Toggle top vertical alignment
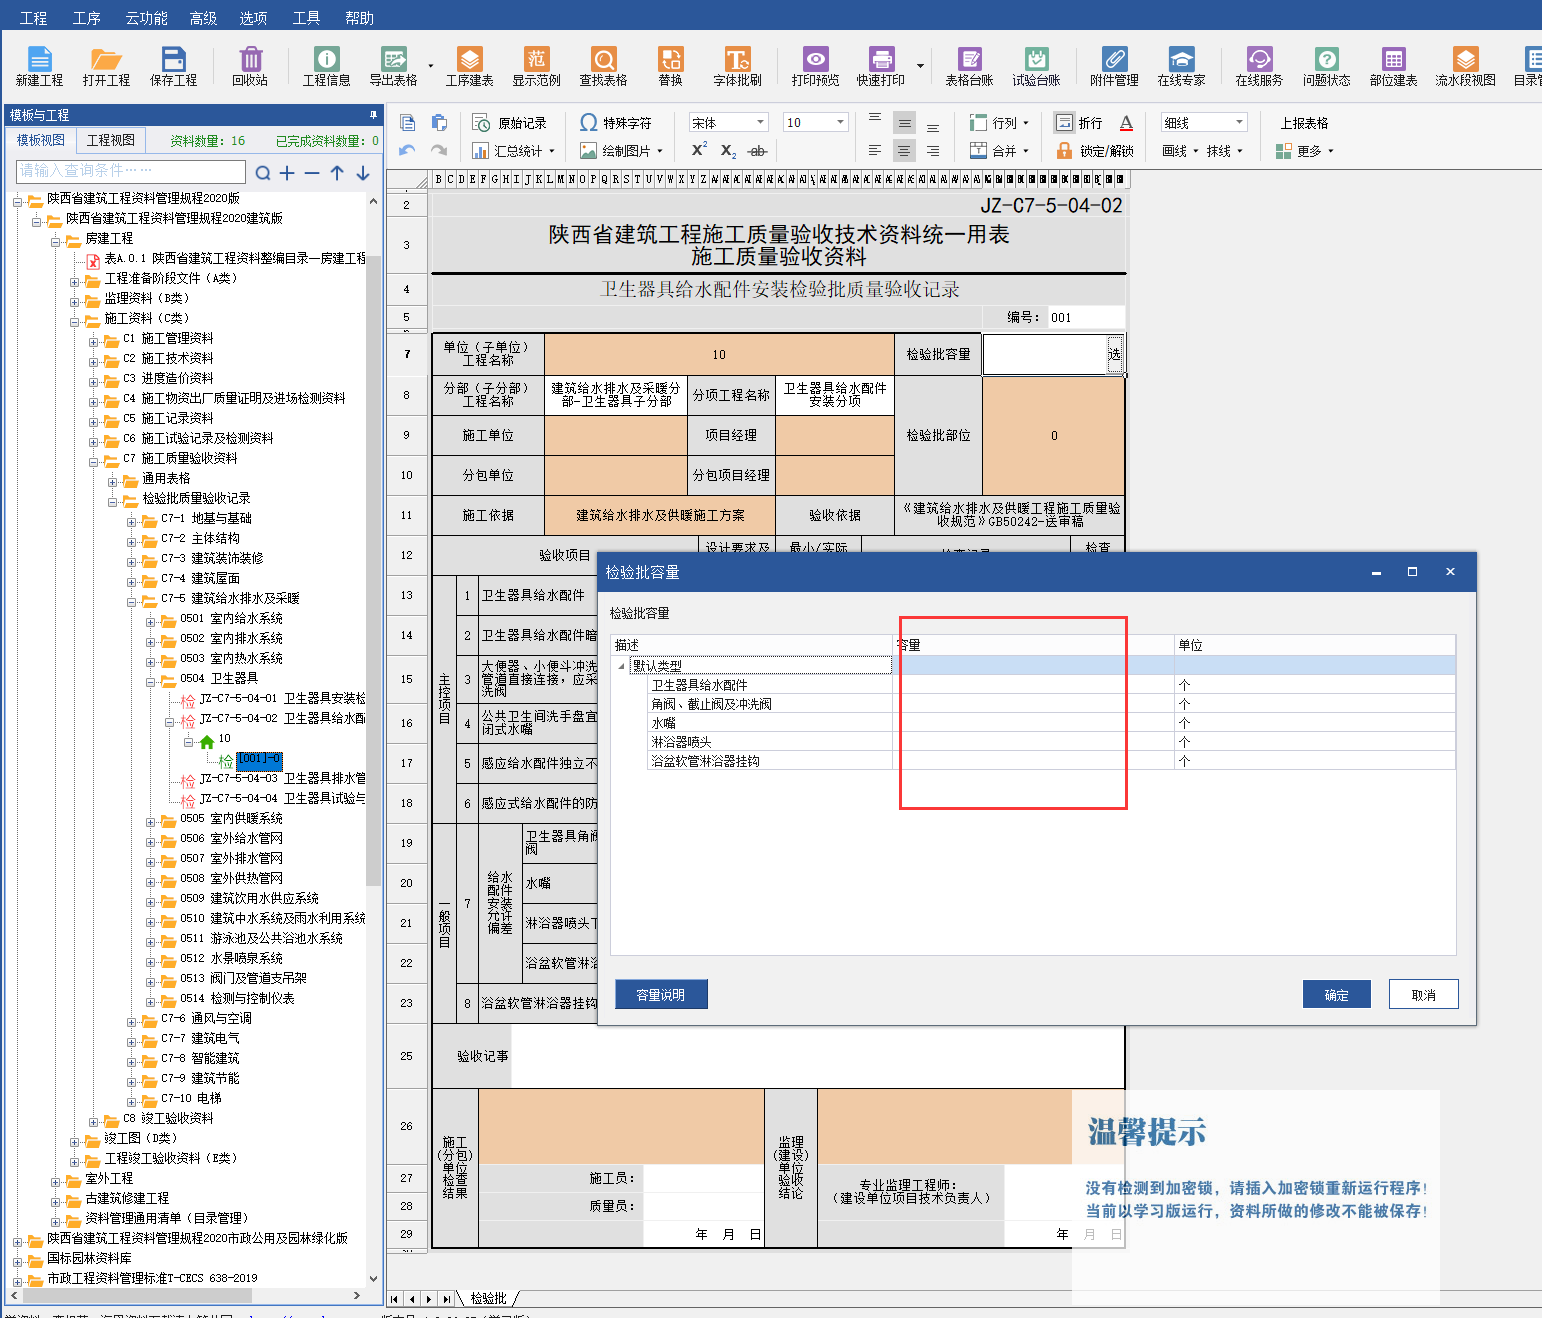 click(875, 119)
